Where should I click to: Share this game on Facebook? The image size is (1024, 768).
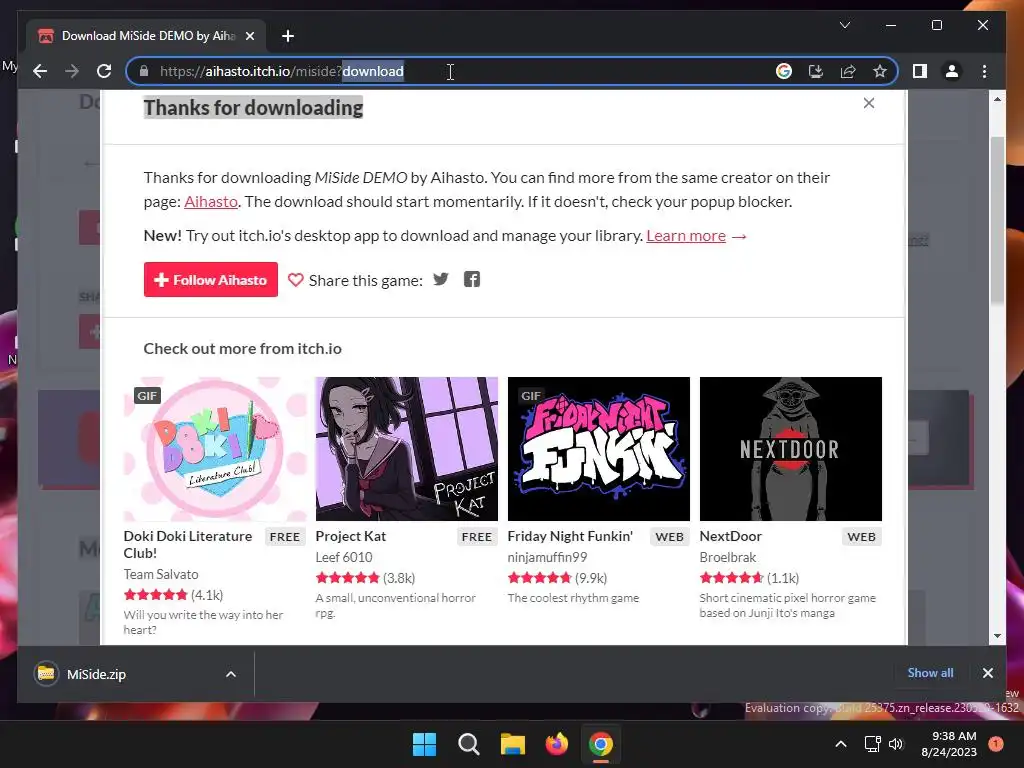tap(472, 280)
